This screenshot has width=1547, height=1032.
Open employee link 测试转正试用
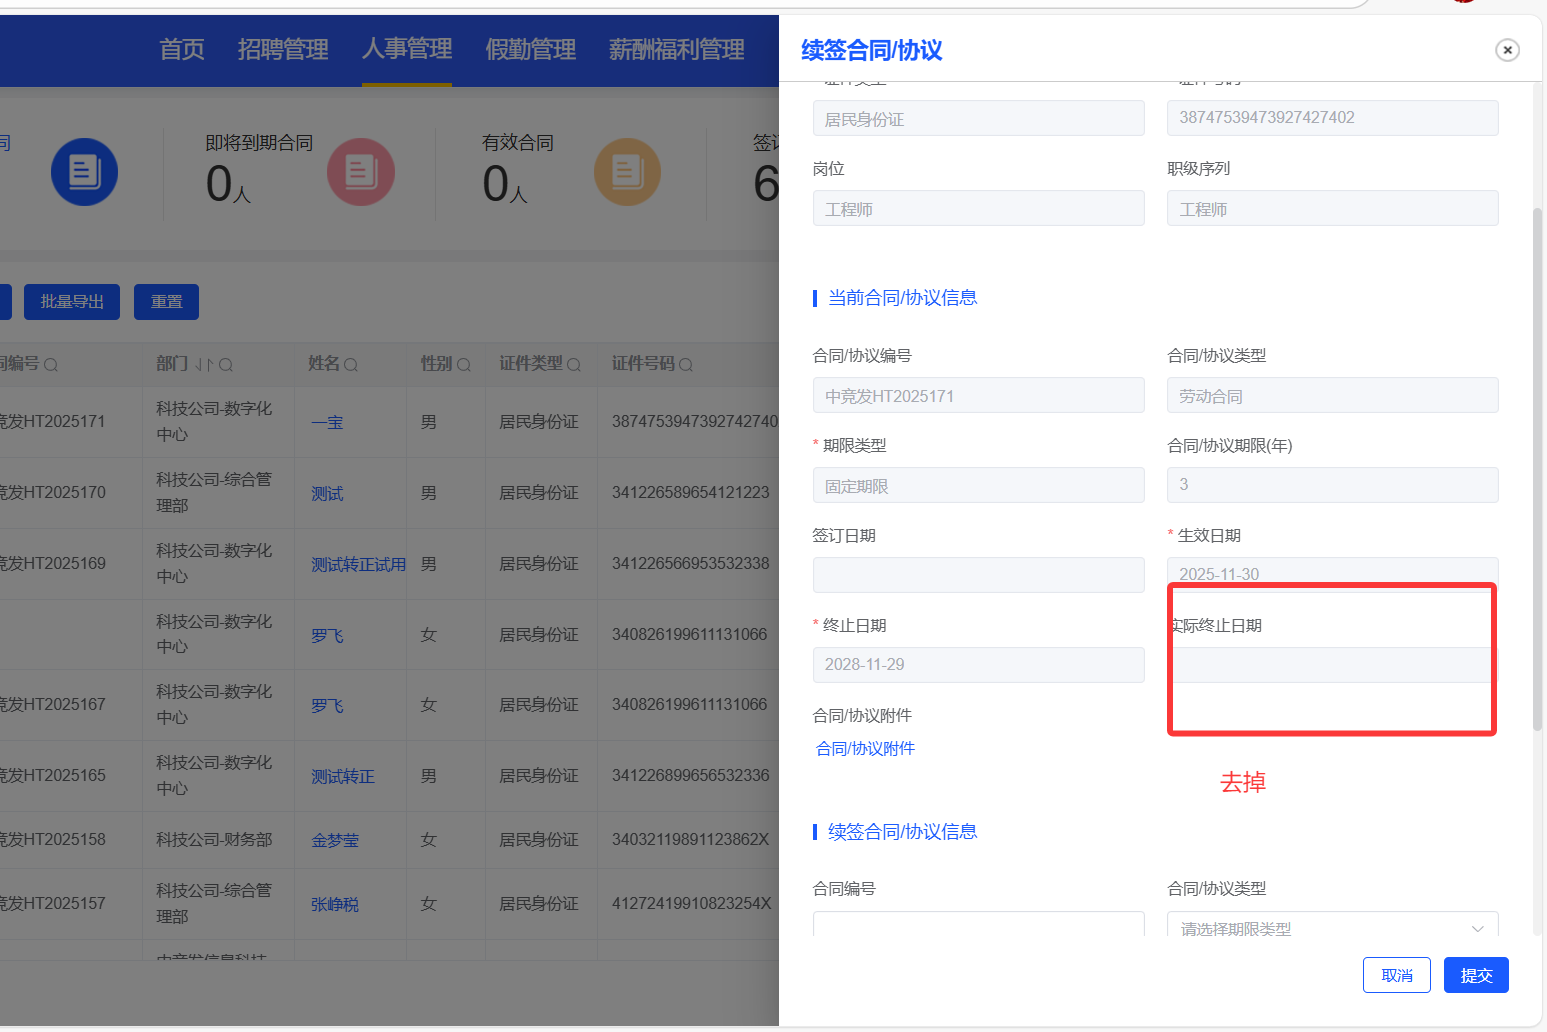[x=359, y=565]
